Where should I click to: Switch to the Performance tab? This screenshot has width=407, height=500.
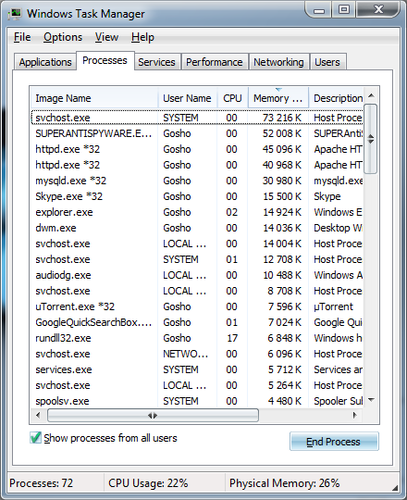[214, 62]
